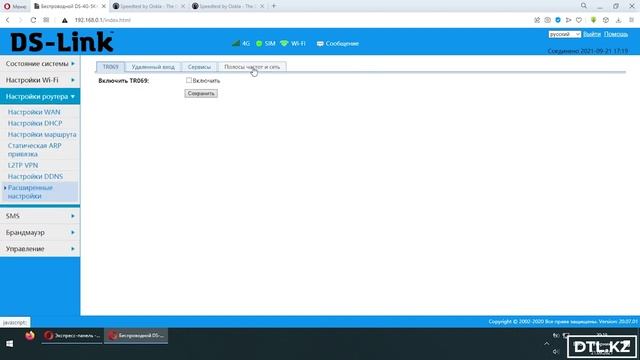Image resolution: width=640 pixels, height=360 pixels.
Task: Reload the router page
Action: coord(33,20)
